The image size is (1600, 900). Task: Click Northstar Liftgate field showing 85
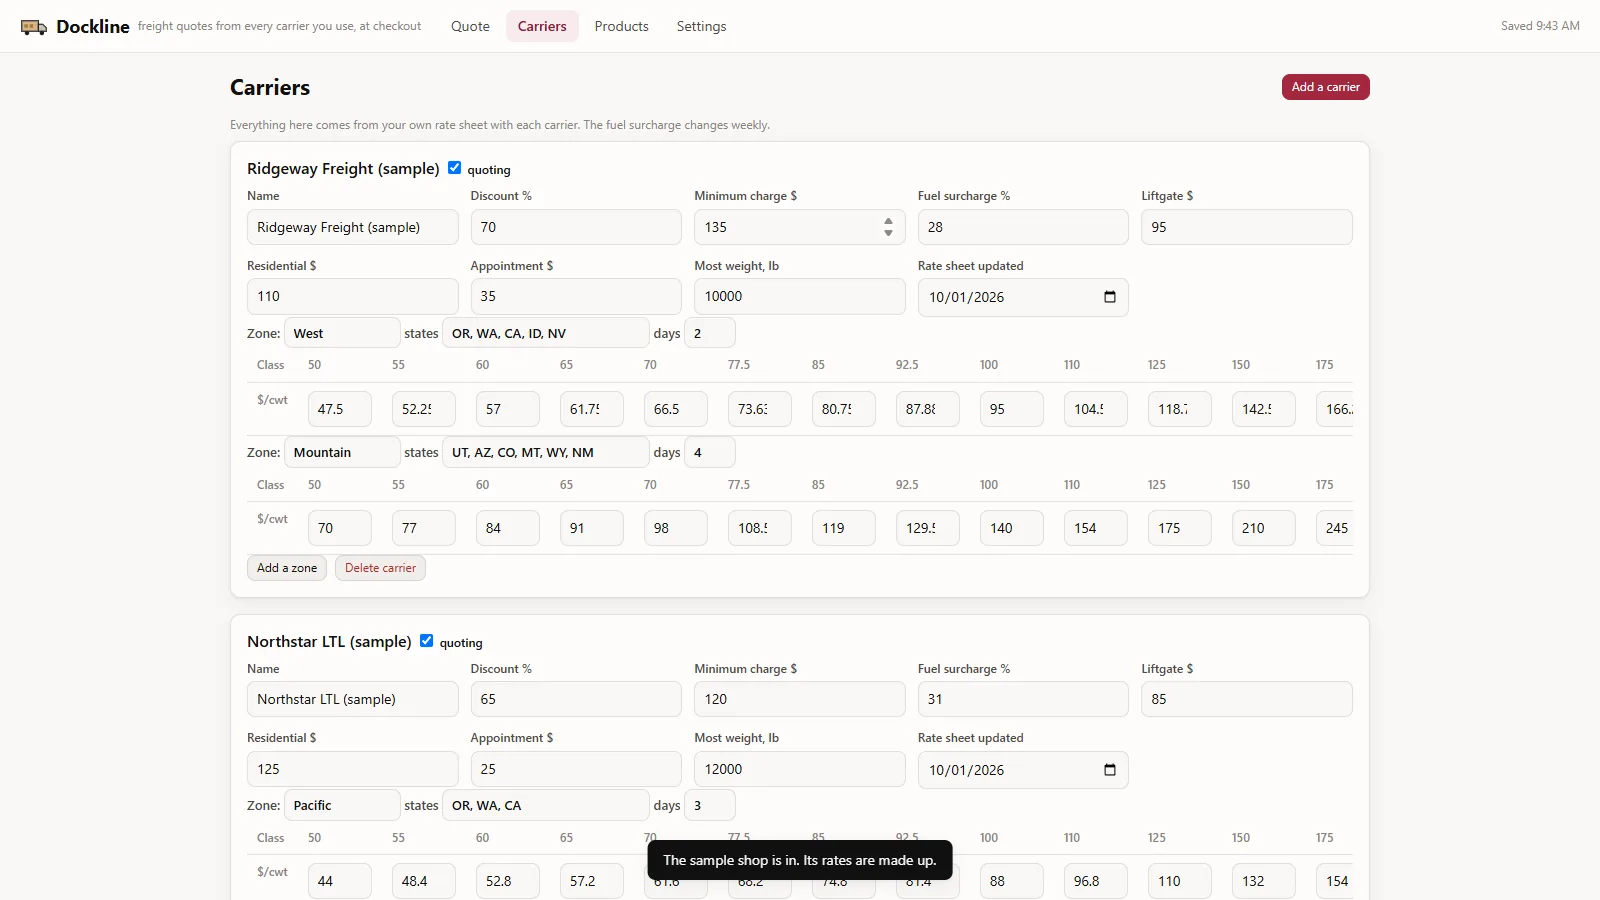coord(1247,699)
